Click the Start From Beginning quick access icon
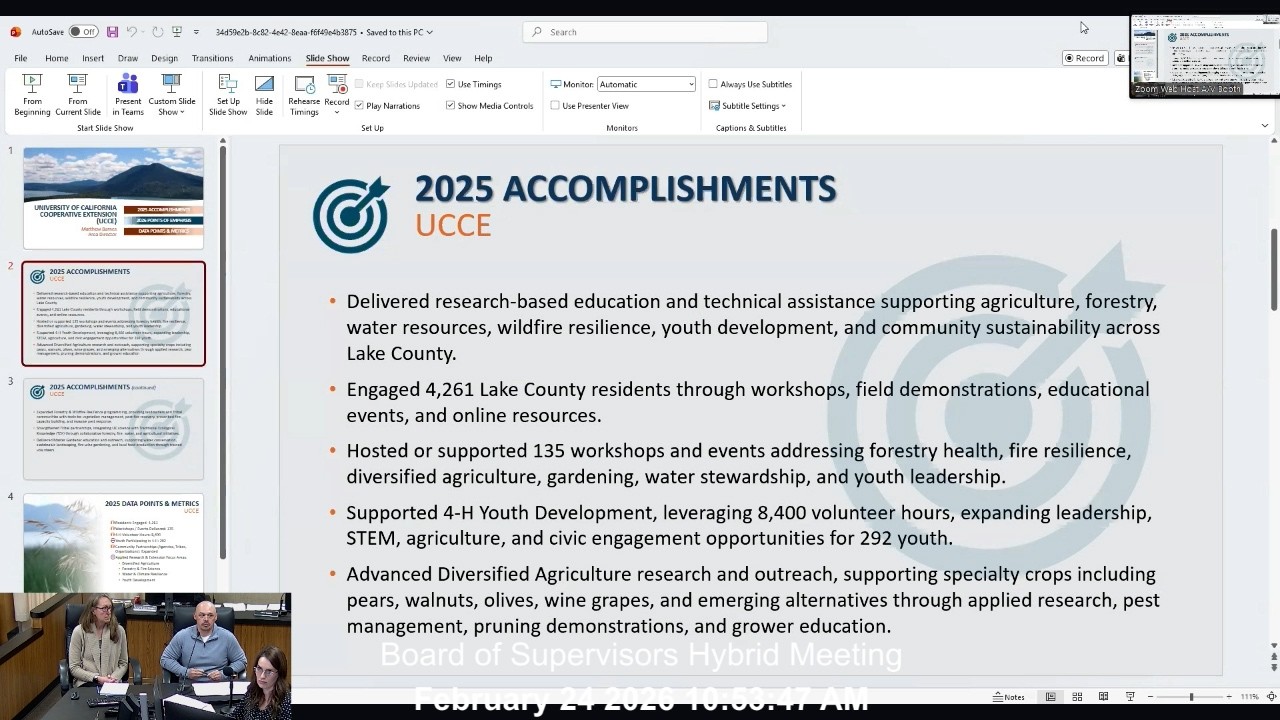 click(177, 32)
